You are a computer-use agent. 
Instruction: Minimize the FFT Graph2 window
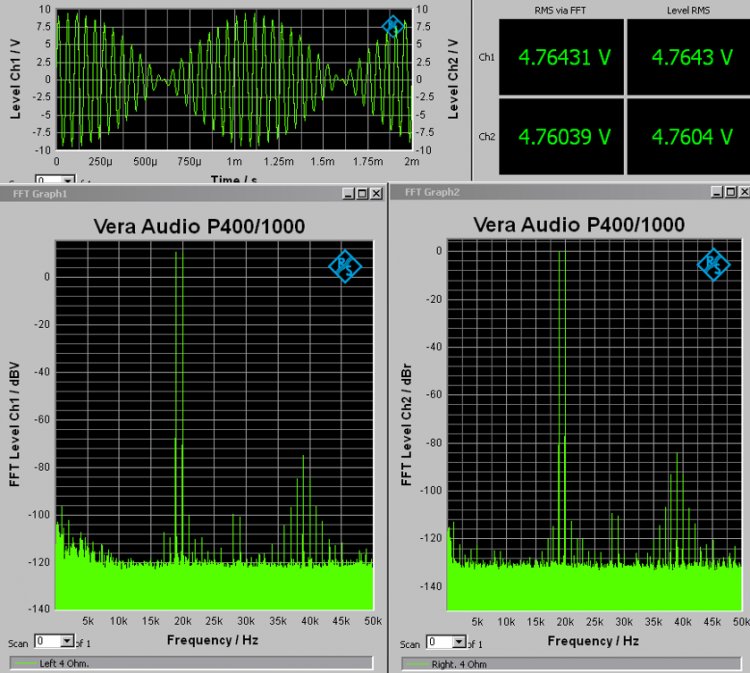tap(717, 192)
